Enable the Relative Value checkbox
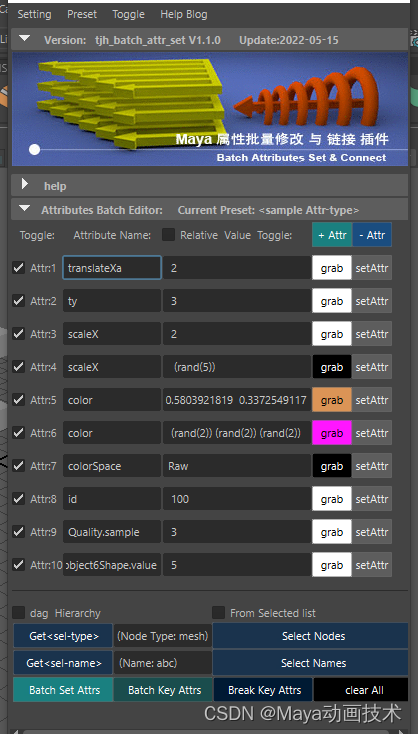 pyautogui.click(x=169, y=235)
